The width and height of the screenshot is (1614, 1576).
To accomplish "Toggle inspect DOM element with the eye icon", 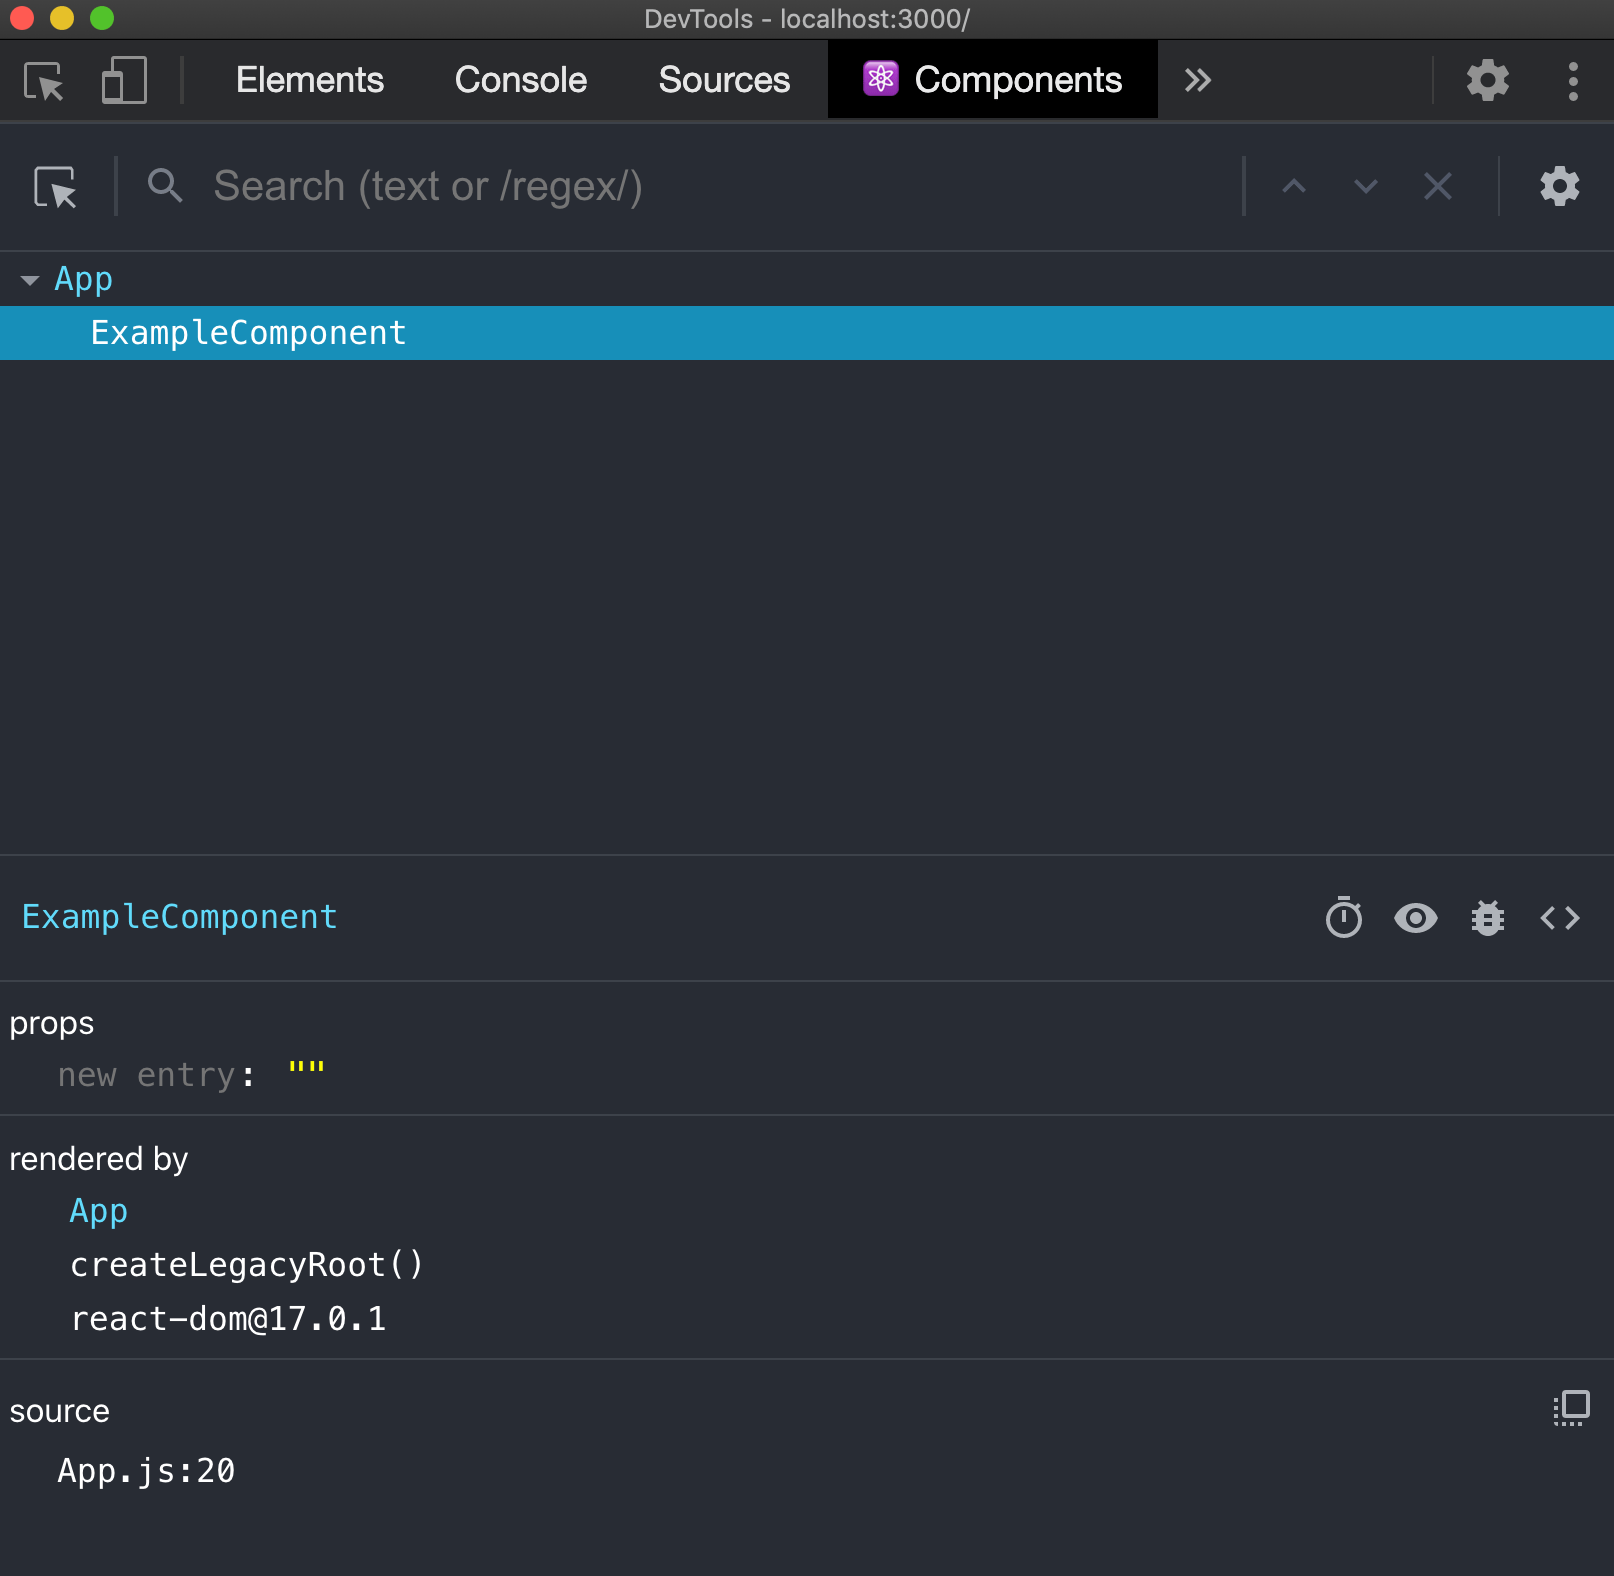I will point(1415,917).
